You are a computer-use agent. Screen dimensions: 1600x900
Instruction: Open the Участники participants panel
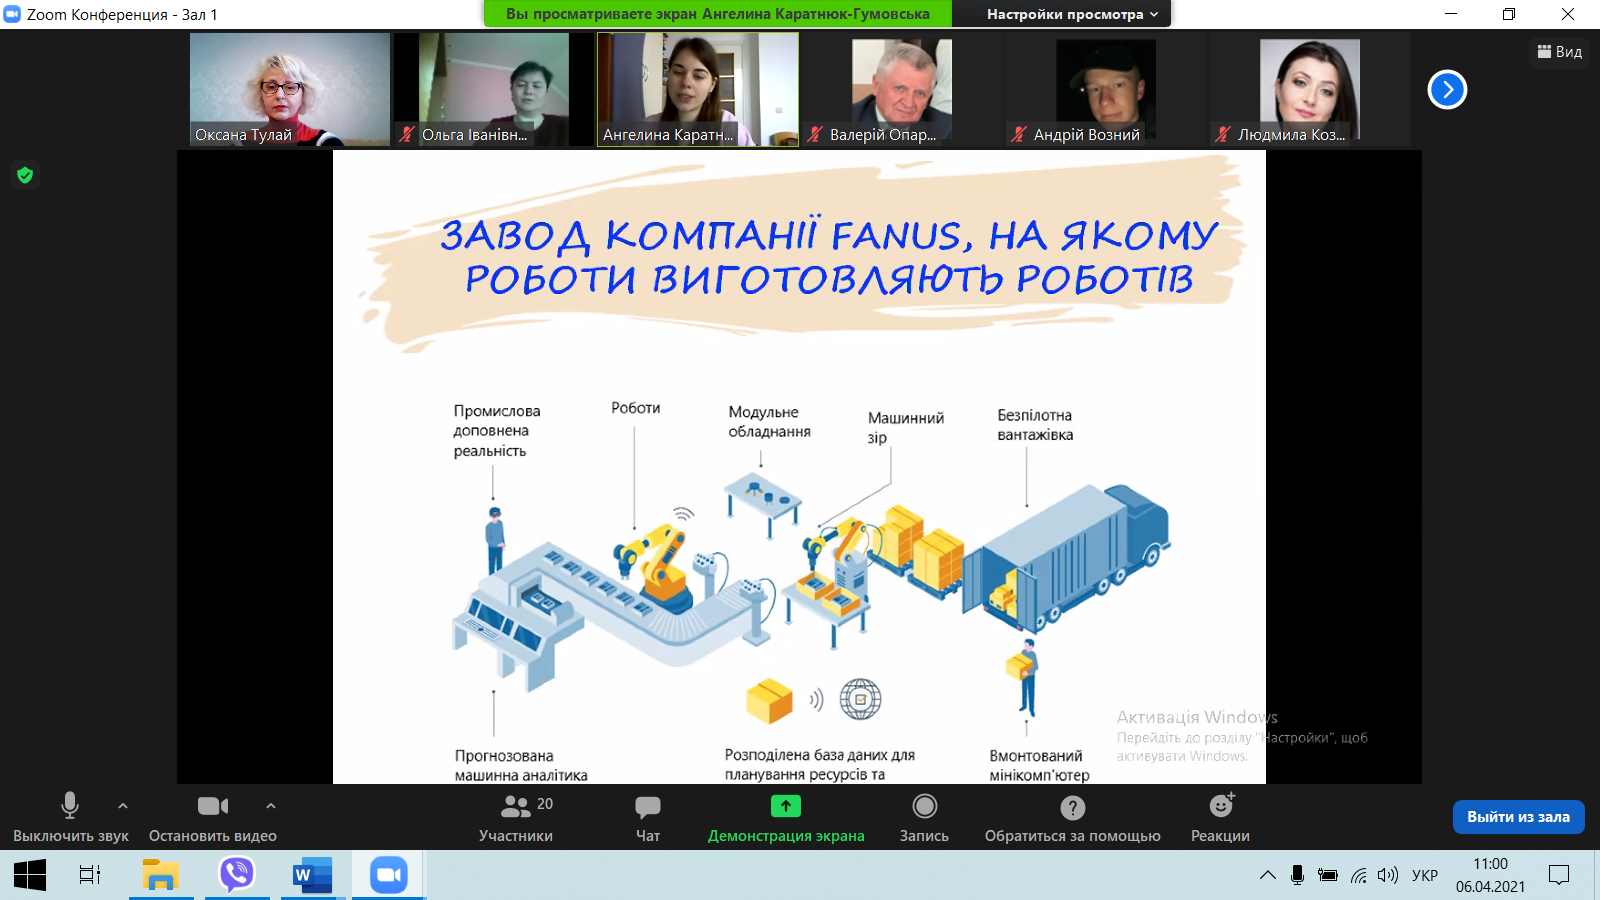[516, 817]
